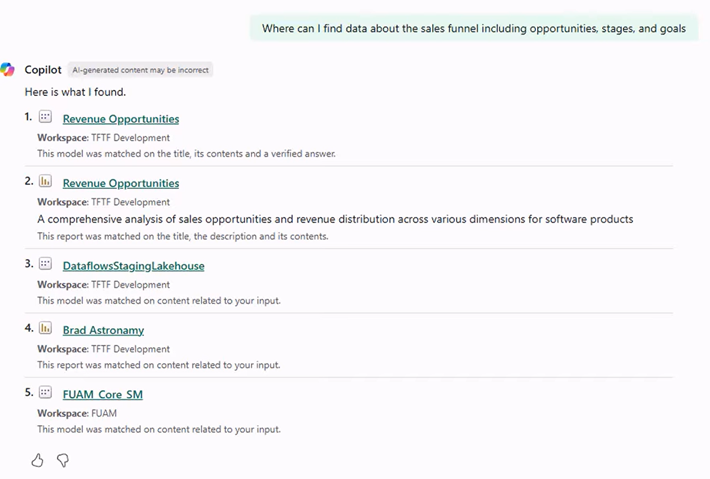Click the 'Workspace: FUAM' line
Viewport: 710px width, 479px height.
(77, 413)
